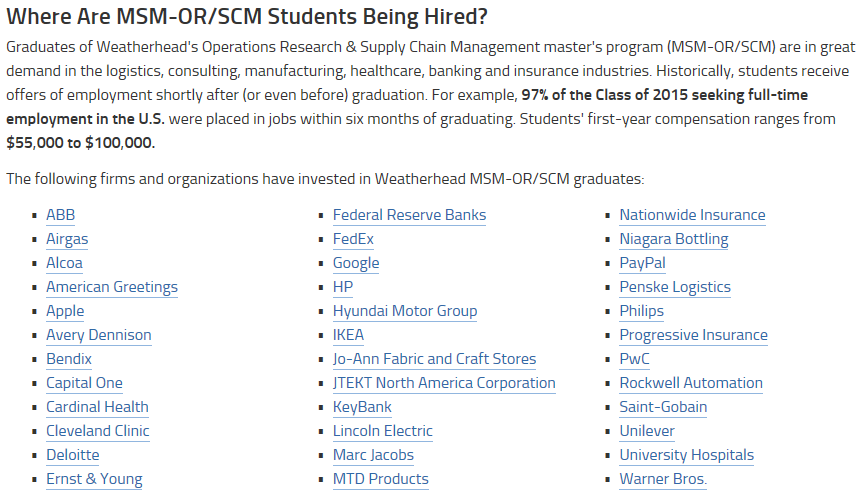This screenshot has height=501, width=866.
Task: Open the University Hospitals link
Action: pyautogui.click(x=687, y=455)
